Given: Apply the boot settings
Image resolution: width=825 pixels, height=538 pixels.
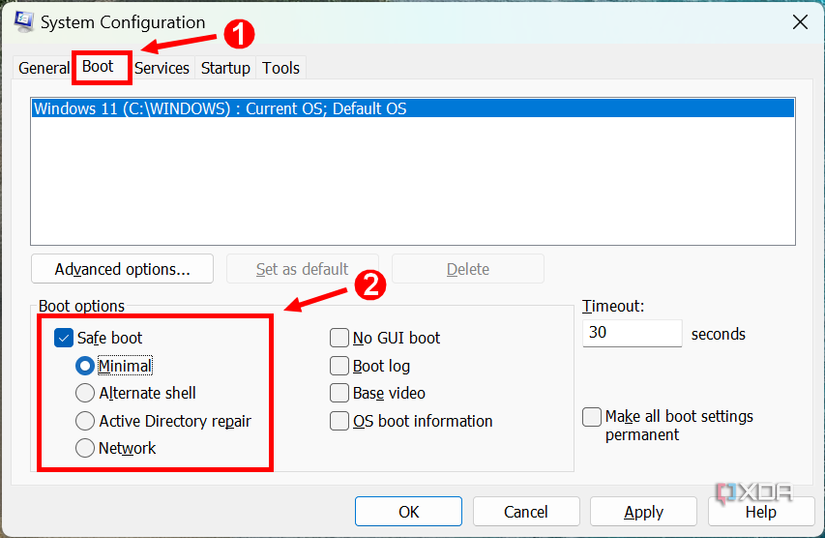Looking at the screenshot, I should [x=643, y=511].
